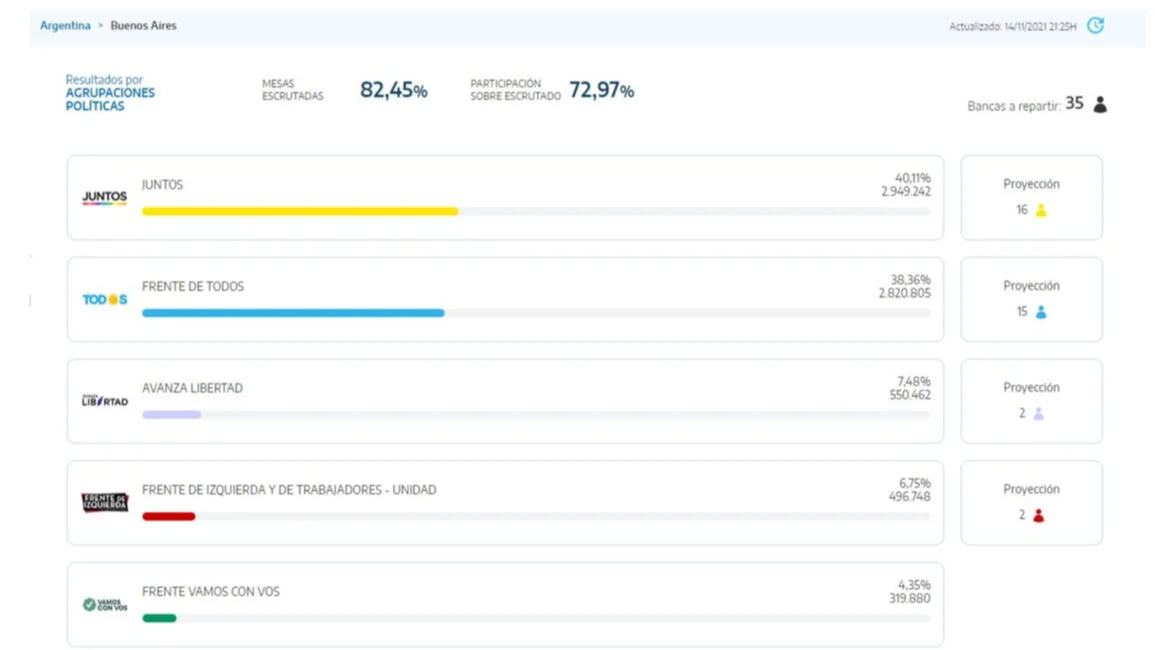Click the yellow seat icon for Juntos projection
1155x650 pixels.
pos(1041,211)
